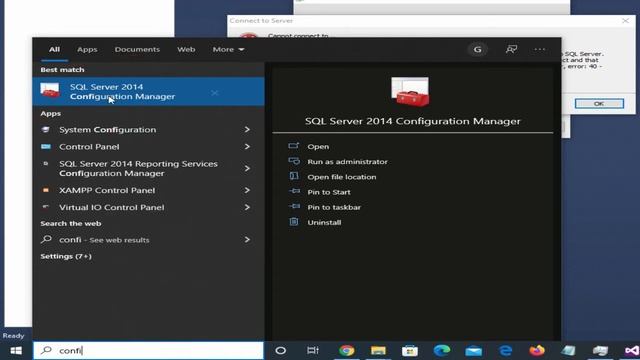The height and width of the screenshot is (360, 640).
Task: Launch Firefox from the taskbar
Action: pyautogui.click(x=537, y=351)
